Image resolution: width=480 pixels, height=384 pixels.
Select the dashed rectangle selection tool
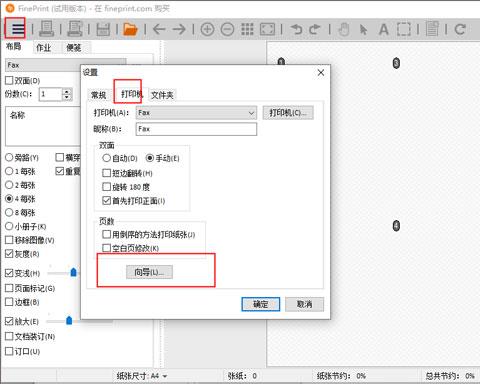pos(404,29)
